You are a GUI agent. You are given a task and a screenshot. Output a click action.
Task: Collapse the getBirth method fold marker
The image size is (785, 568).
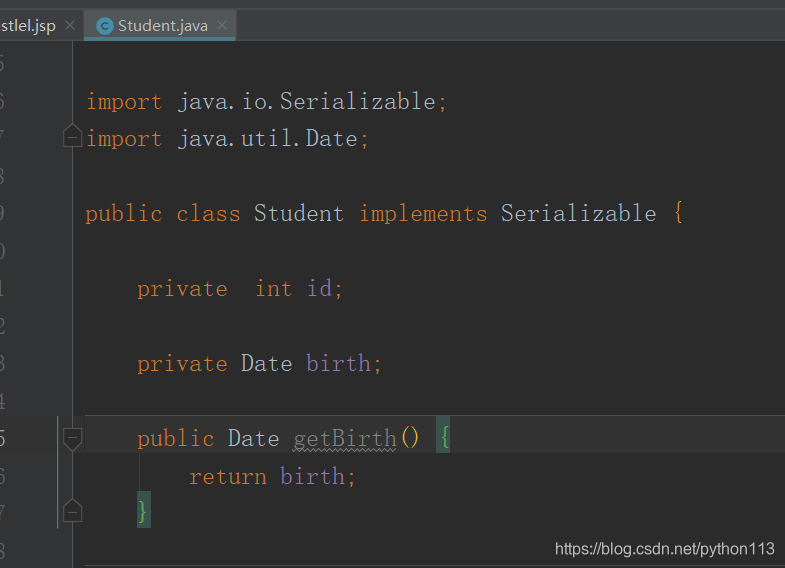pos(73,439)
